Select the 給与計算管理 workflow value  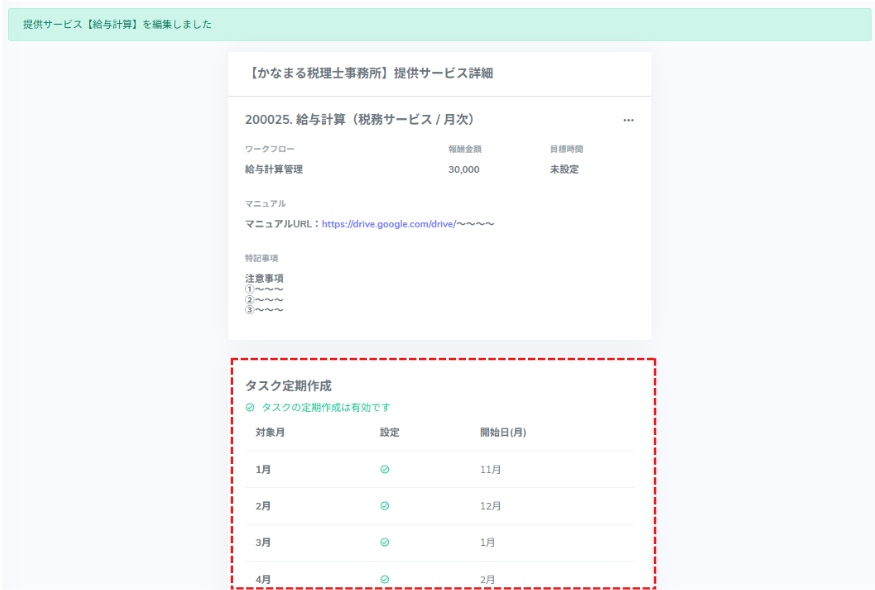point(274,169)
